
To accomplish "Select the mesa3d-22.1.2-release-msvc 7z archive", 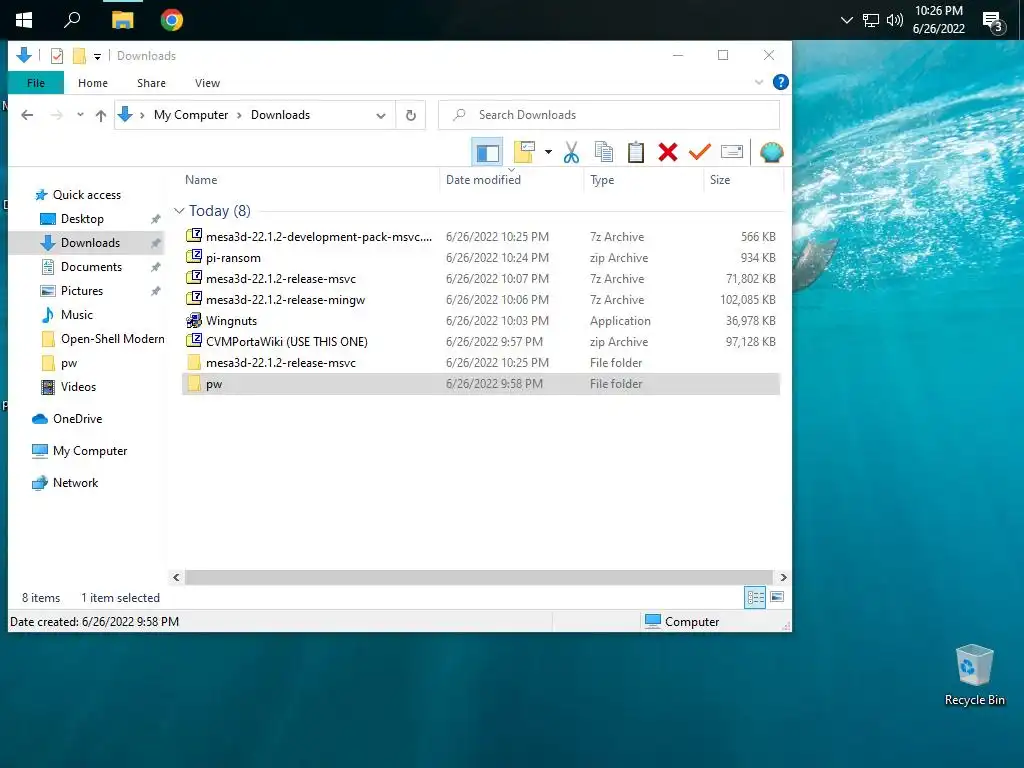I will [482, 279].
